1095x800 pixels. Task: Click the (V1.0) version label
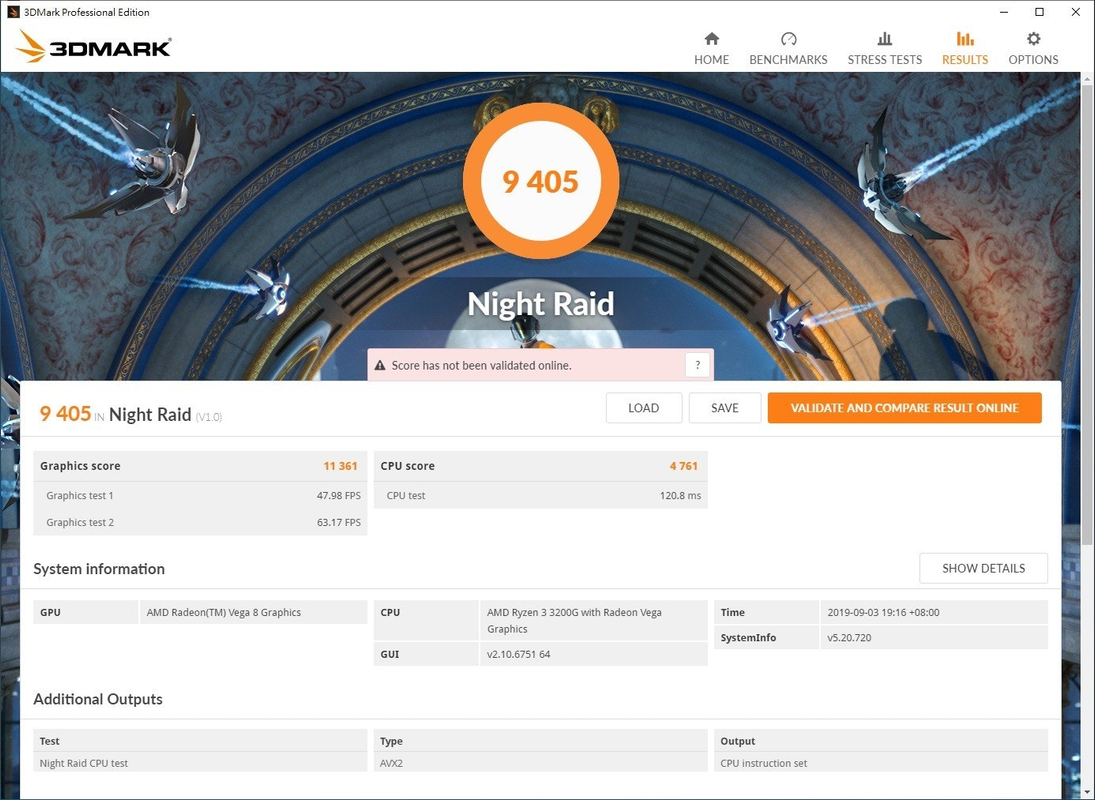tap(209, 417)
